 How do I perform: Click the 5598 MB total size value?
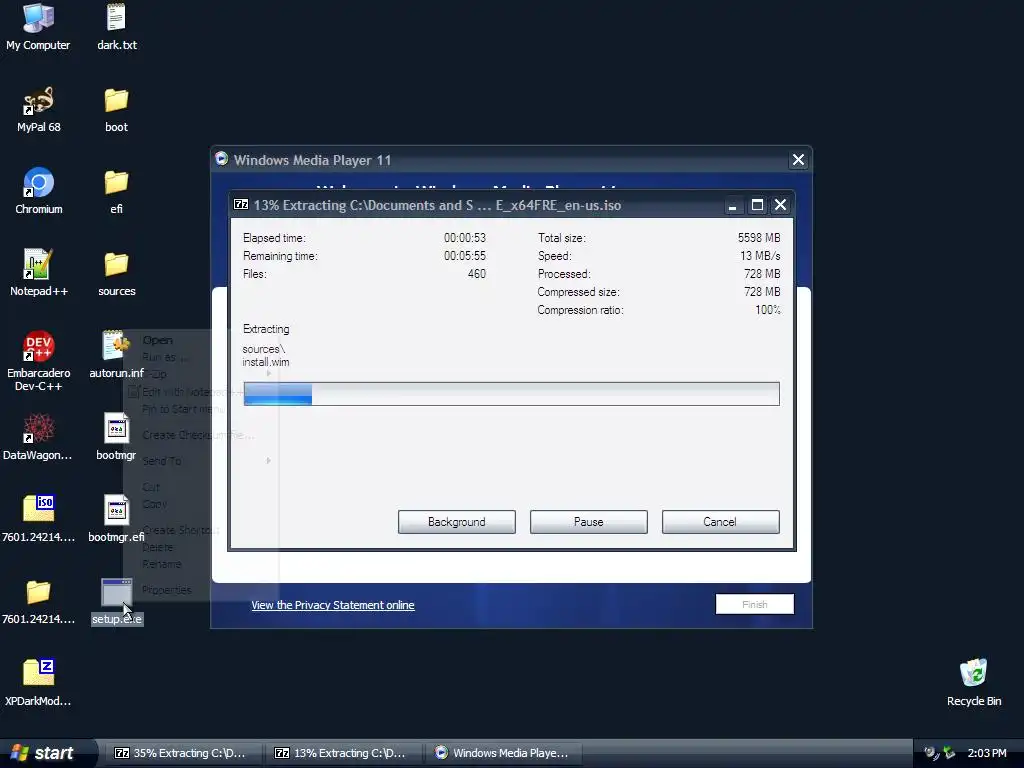759,238
